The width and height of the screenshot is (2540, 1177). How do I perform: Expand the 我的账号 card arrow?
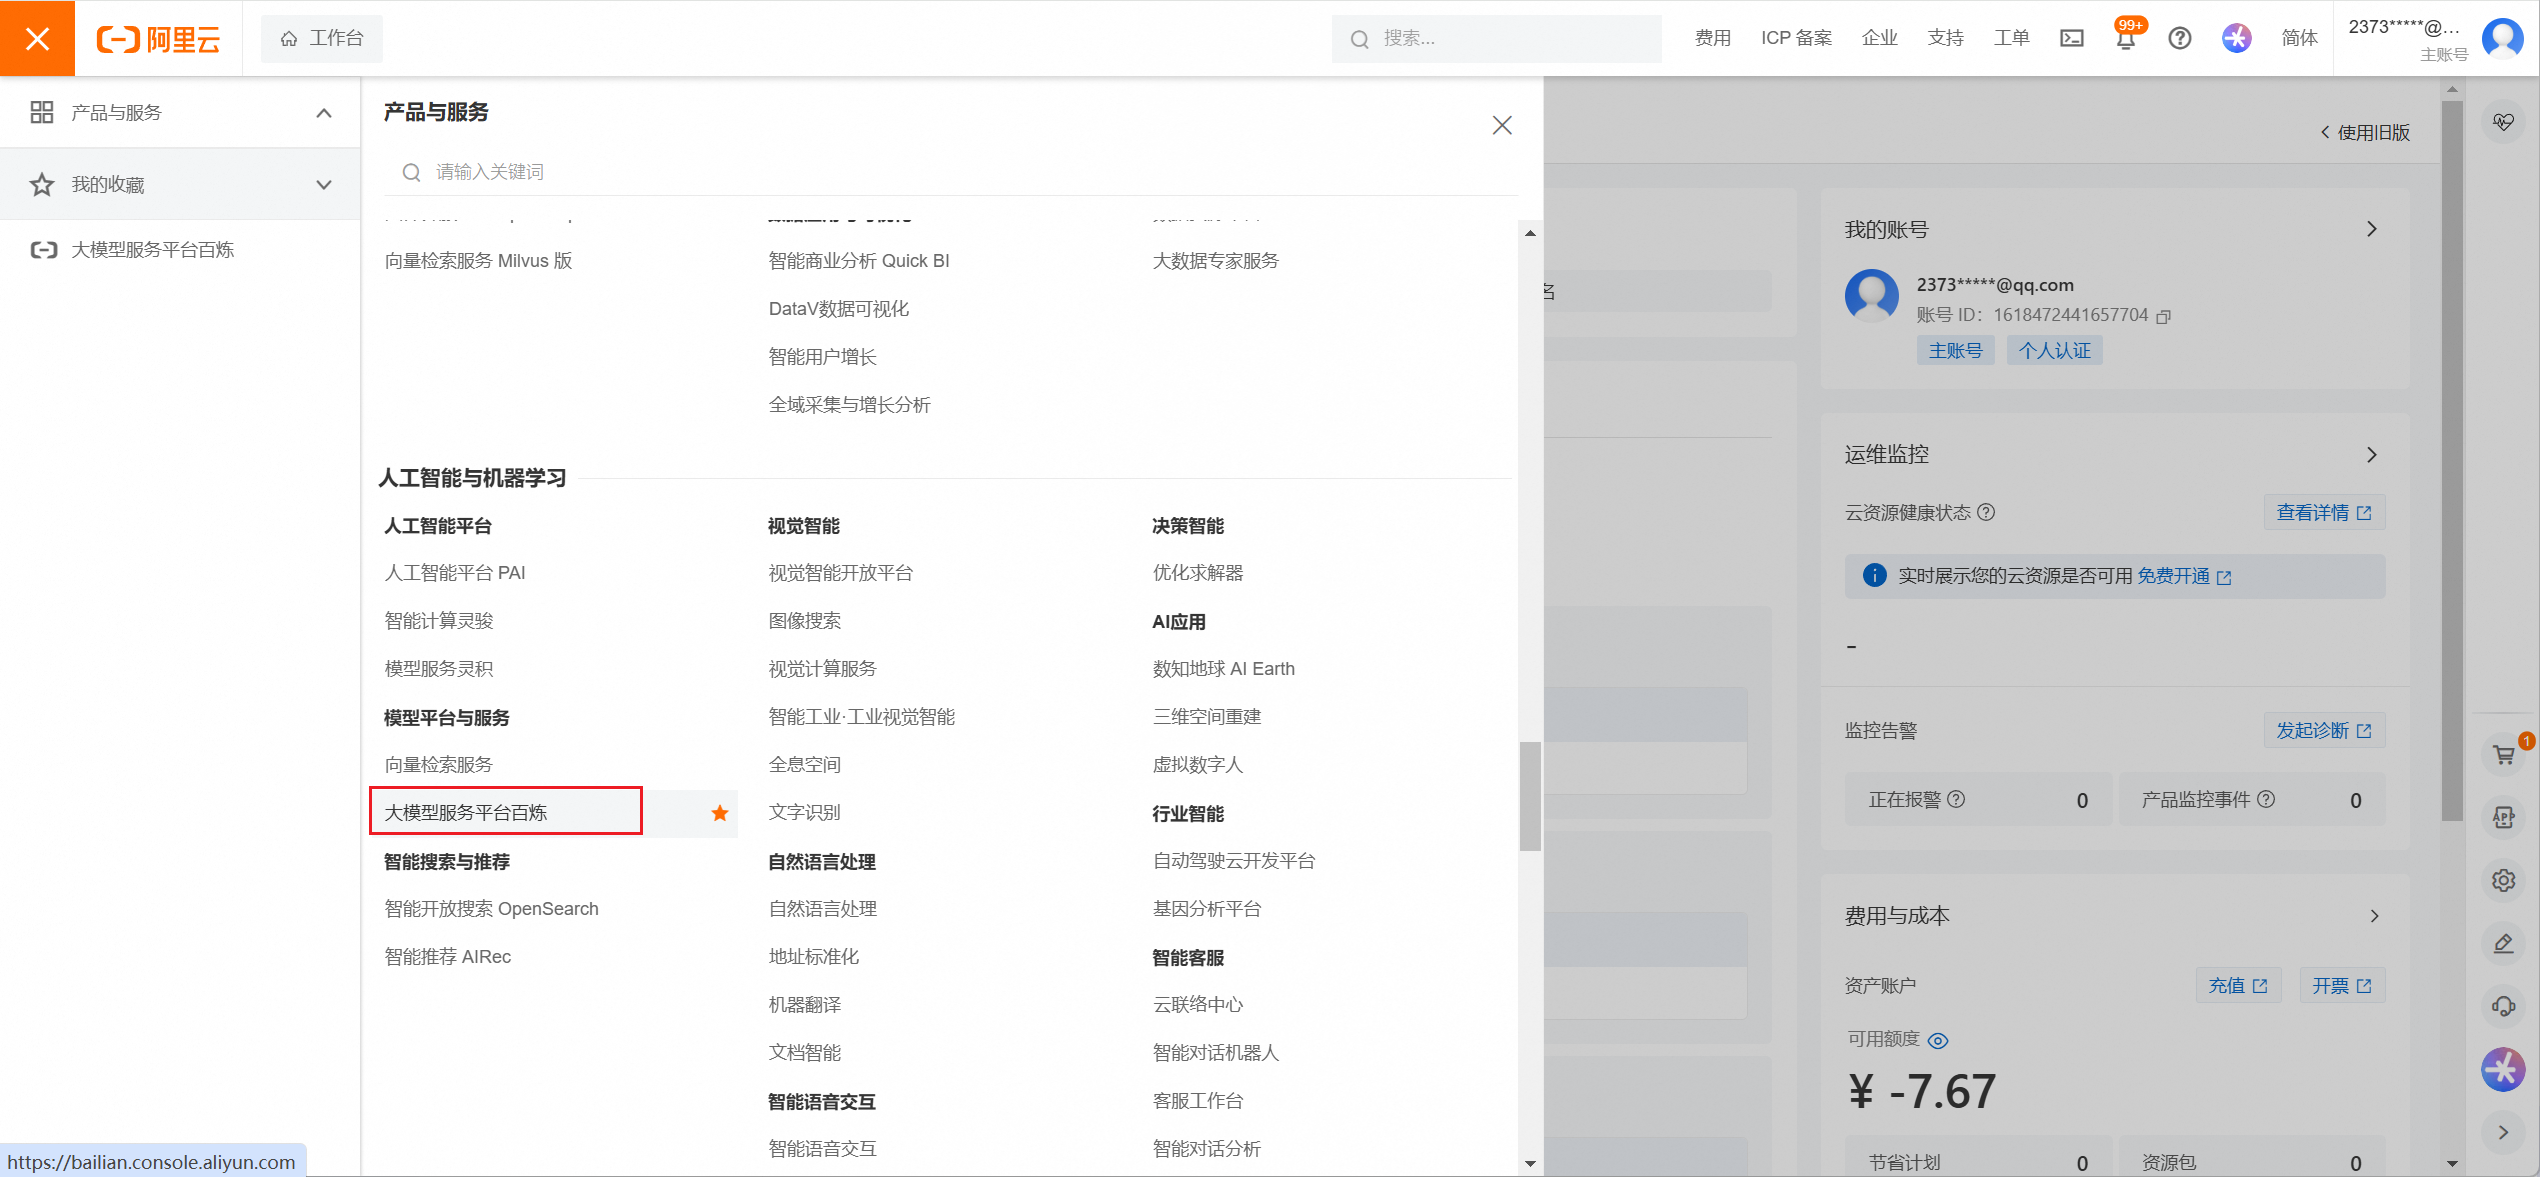coord(2372,229)
